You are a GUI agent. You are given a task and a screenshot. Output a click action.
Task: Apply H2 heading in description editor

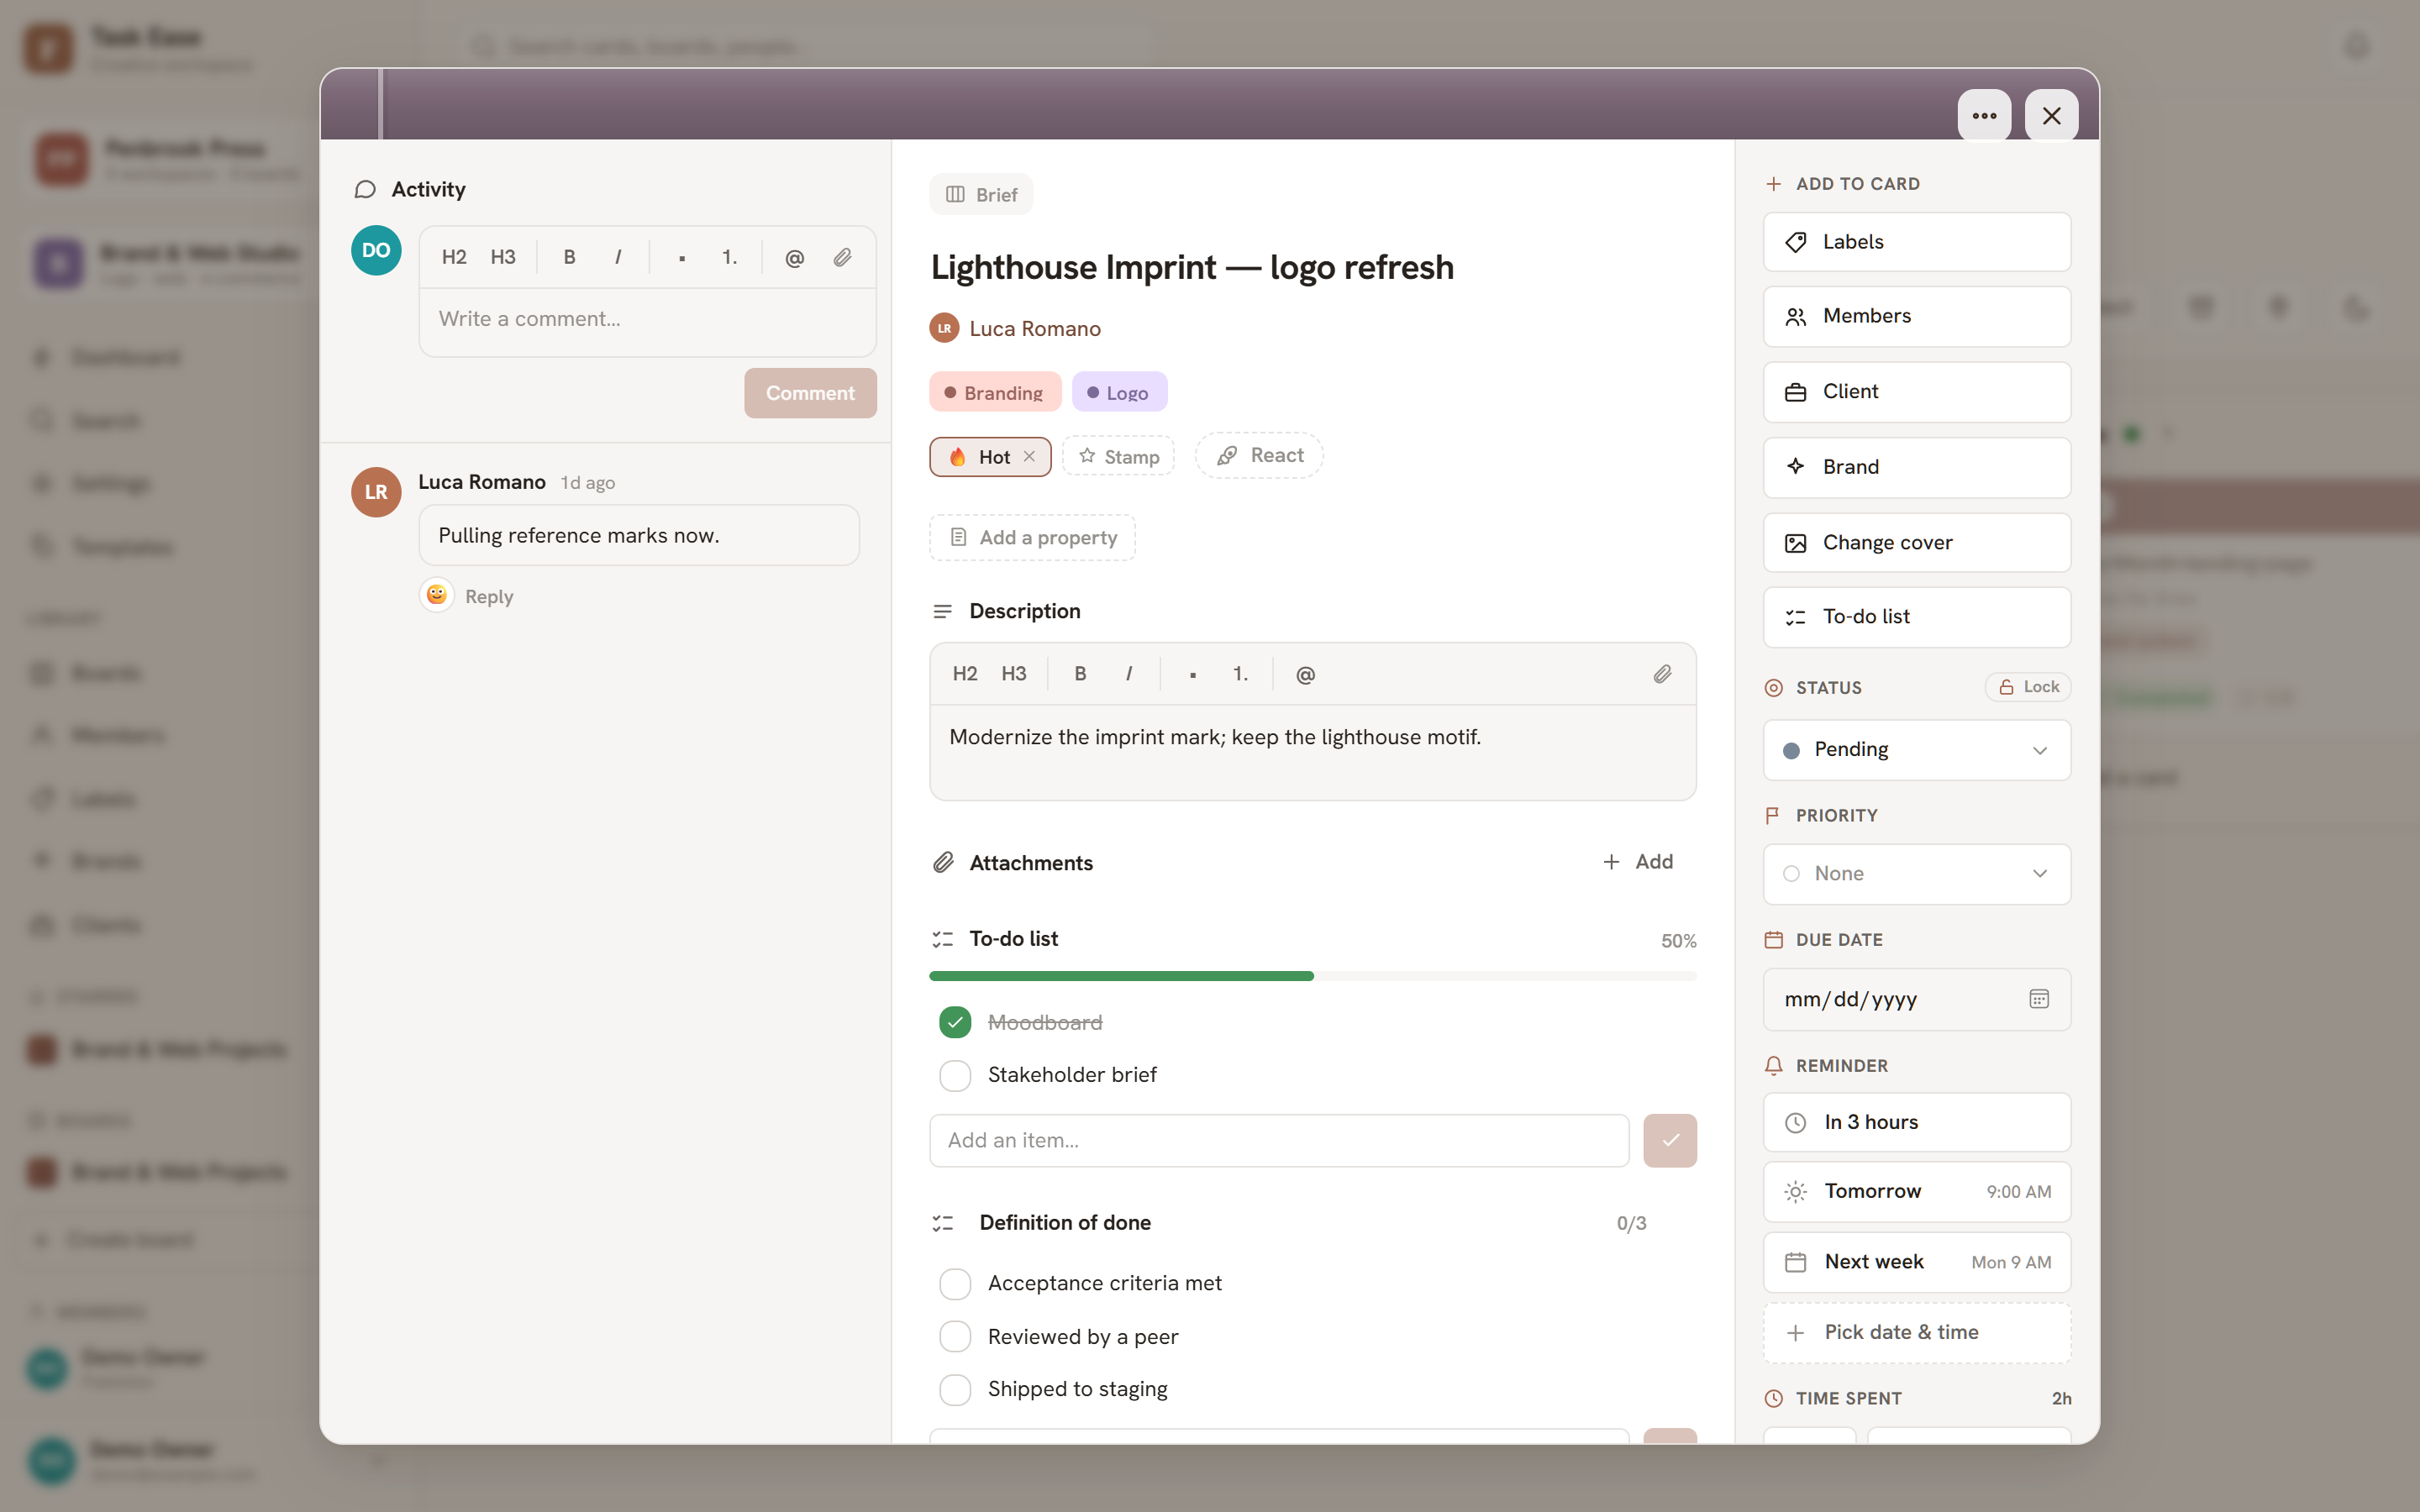tap(965, 674)
